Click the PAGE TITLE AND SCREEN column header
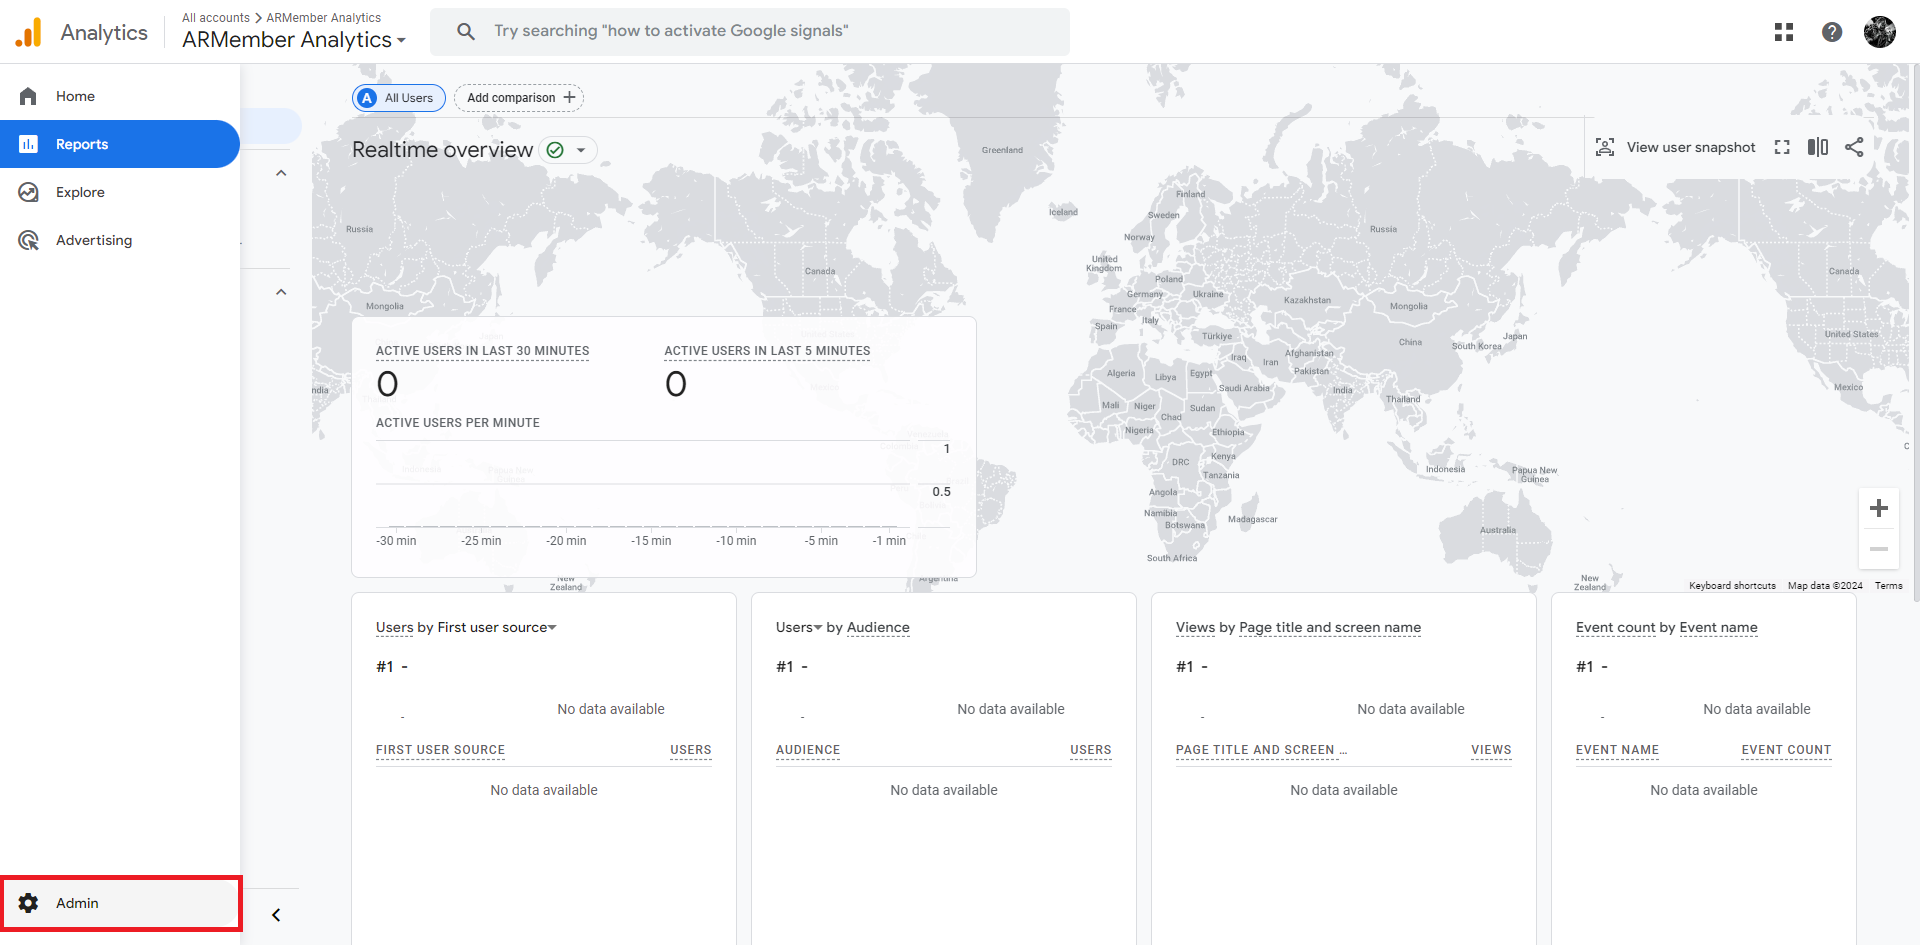Viewport: 1920px width, 945px height. (1261, 750)
